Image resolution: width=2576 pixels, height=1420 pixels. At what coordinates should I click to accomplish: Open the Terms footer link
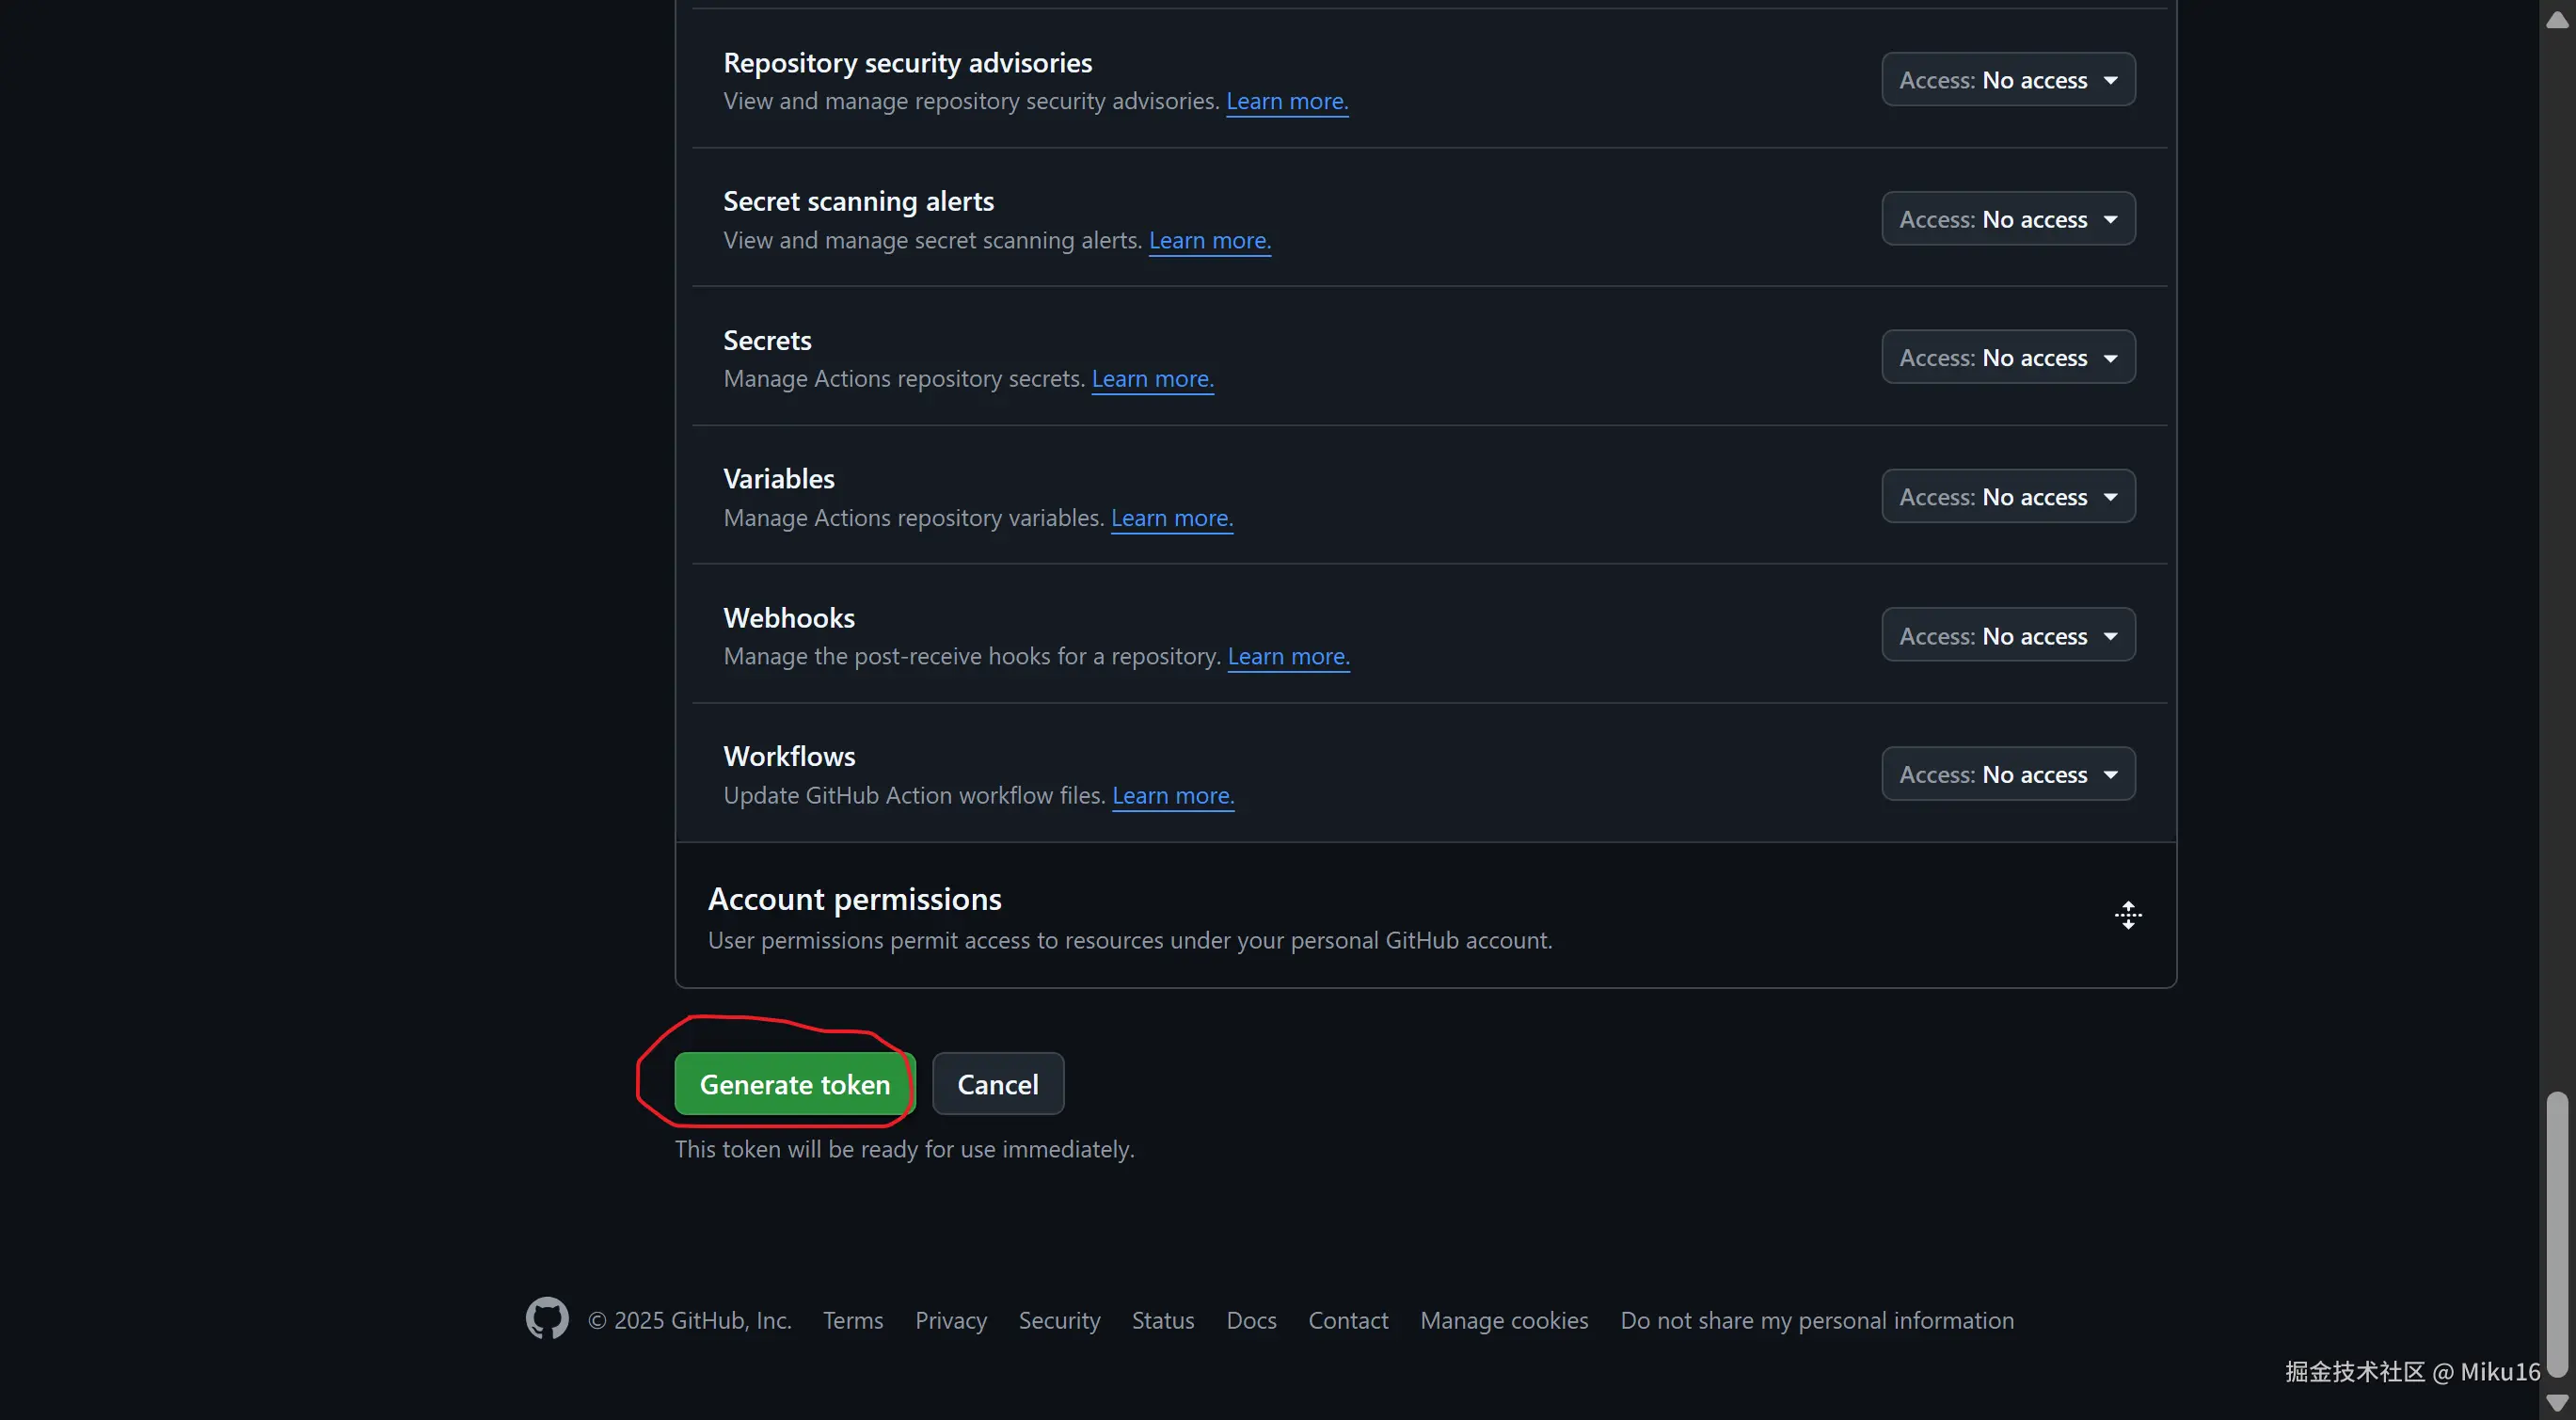pos(853,1321)
